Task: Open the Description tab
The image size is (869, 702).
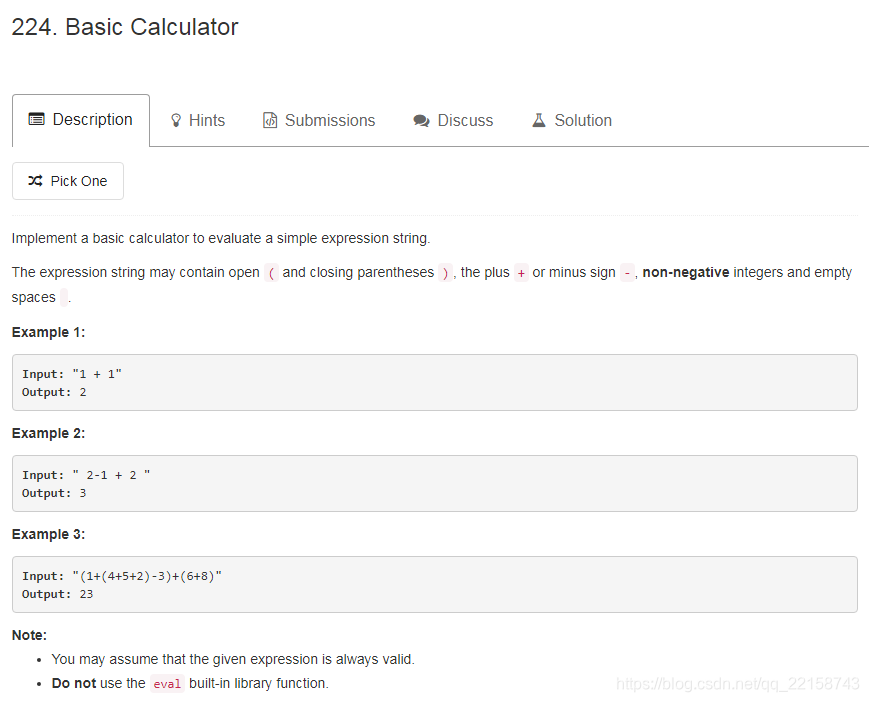Action: tap(81, 120)
